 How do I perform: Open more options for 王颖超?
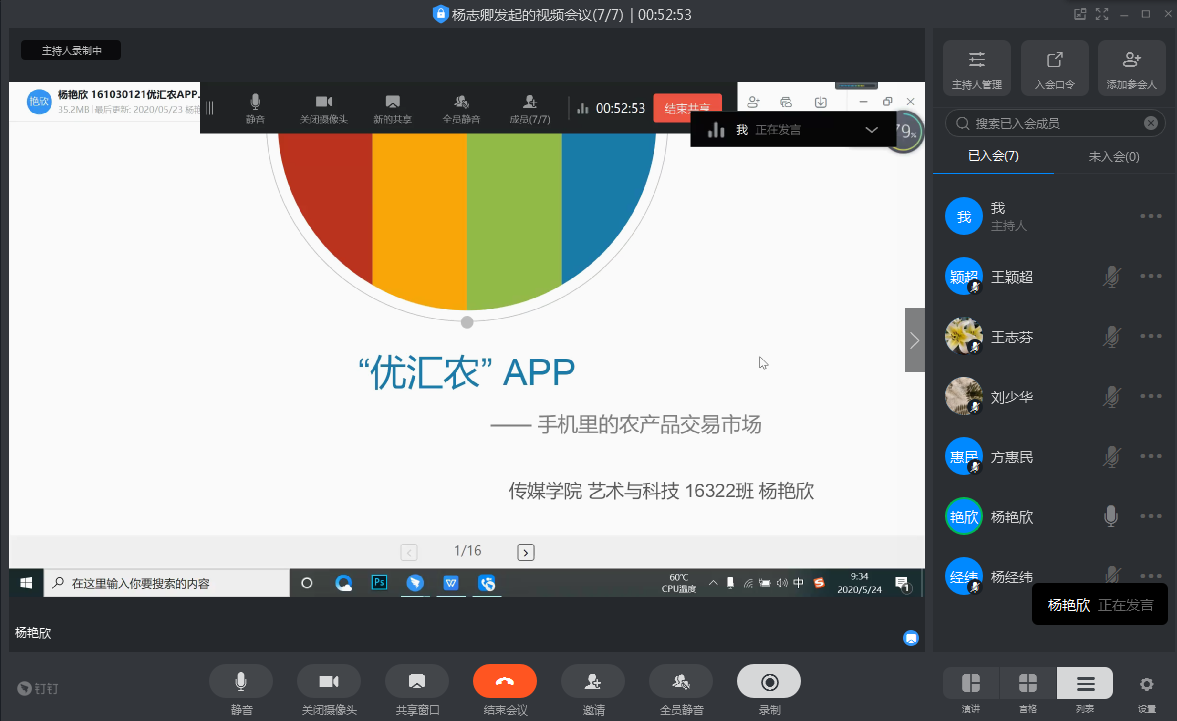(1151, 276)
